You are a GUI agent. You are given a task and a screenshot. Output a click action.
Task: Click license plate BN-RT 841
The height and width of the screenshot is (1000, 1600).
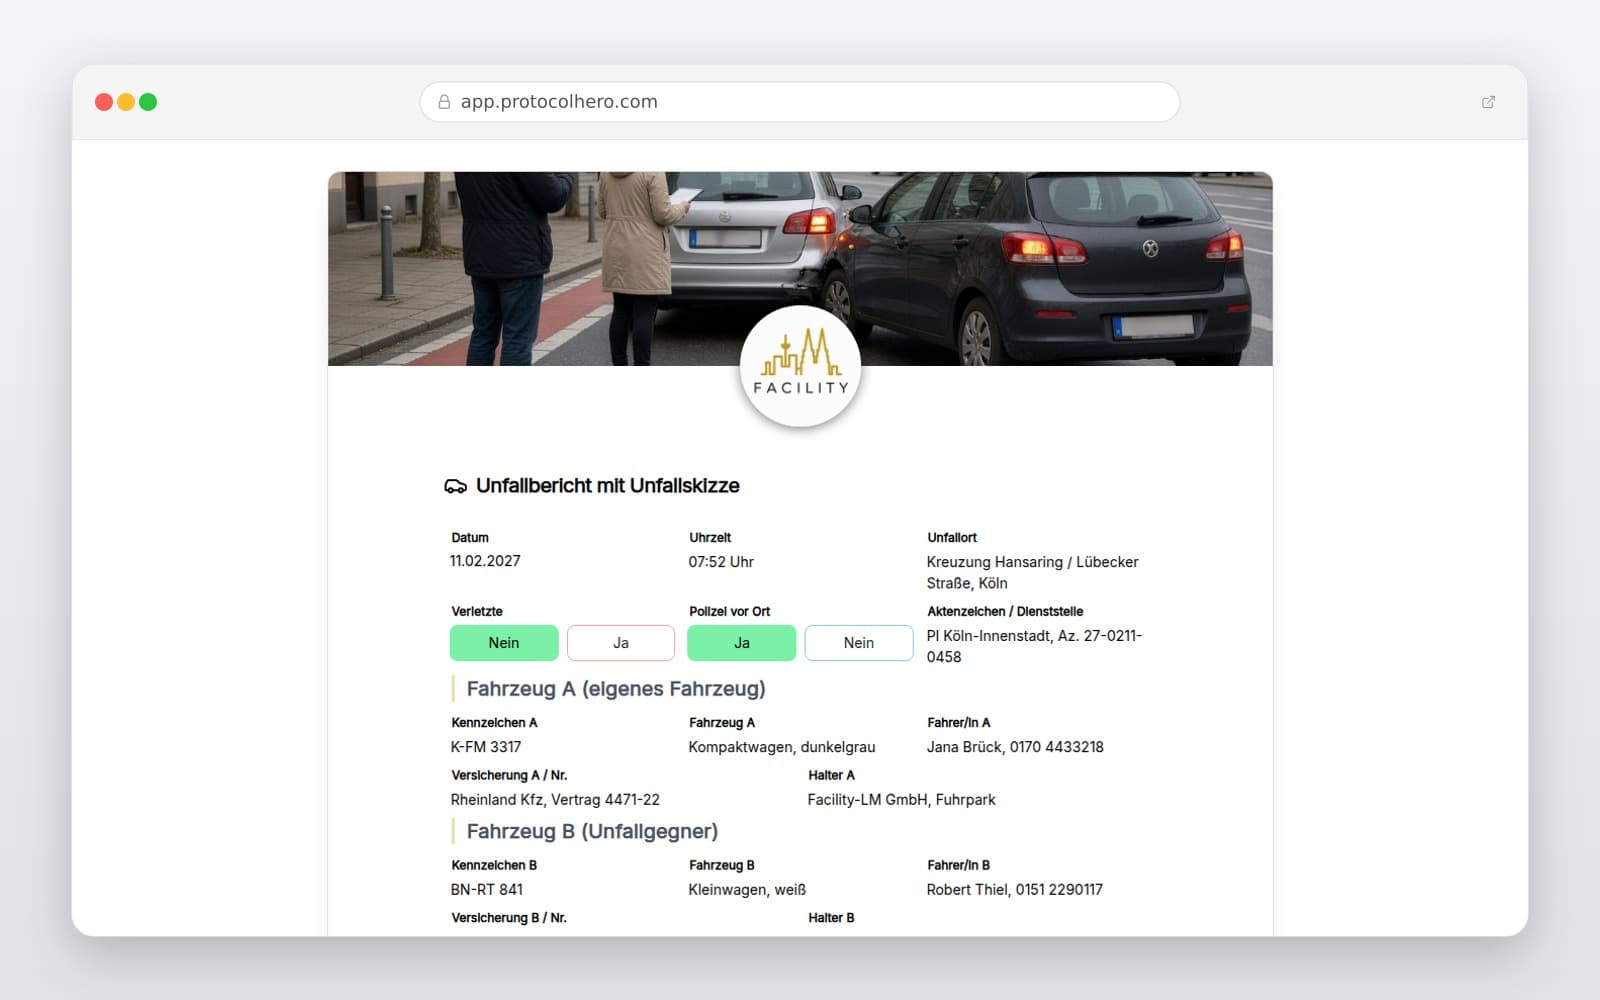(x=487, y=890)
